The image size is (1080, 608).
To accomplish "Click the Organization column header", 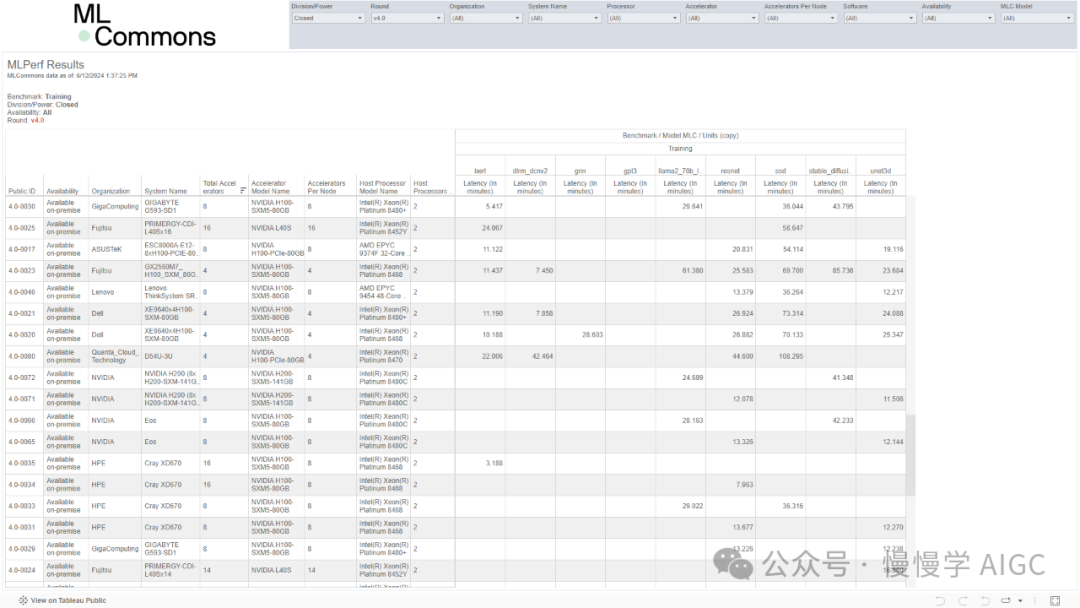I will (x=111, y=191).
